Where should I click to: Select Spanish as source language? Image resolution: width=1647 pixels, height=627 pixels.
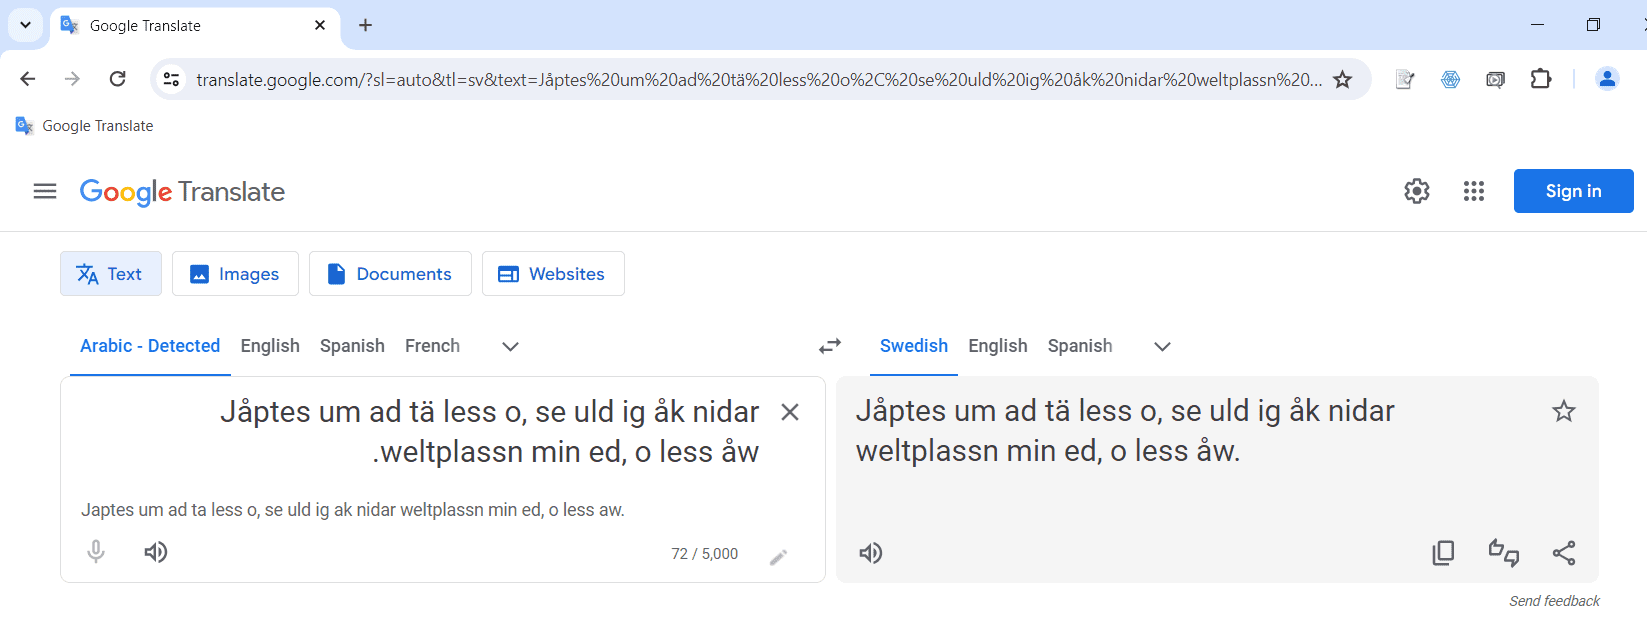click(x=352, y=346)
